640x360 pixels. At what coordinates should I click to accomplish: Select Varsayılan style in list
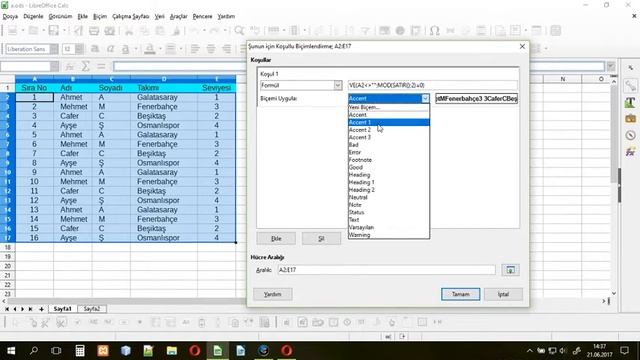tap(389, 227)
